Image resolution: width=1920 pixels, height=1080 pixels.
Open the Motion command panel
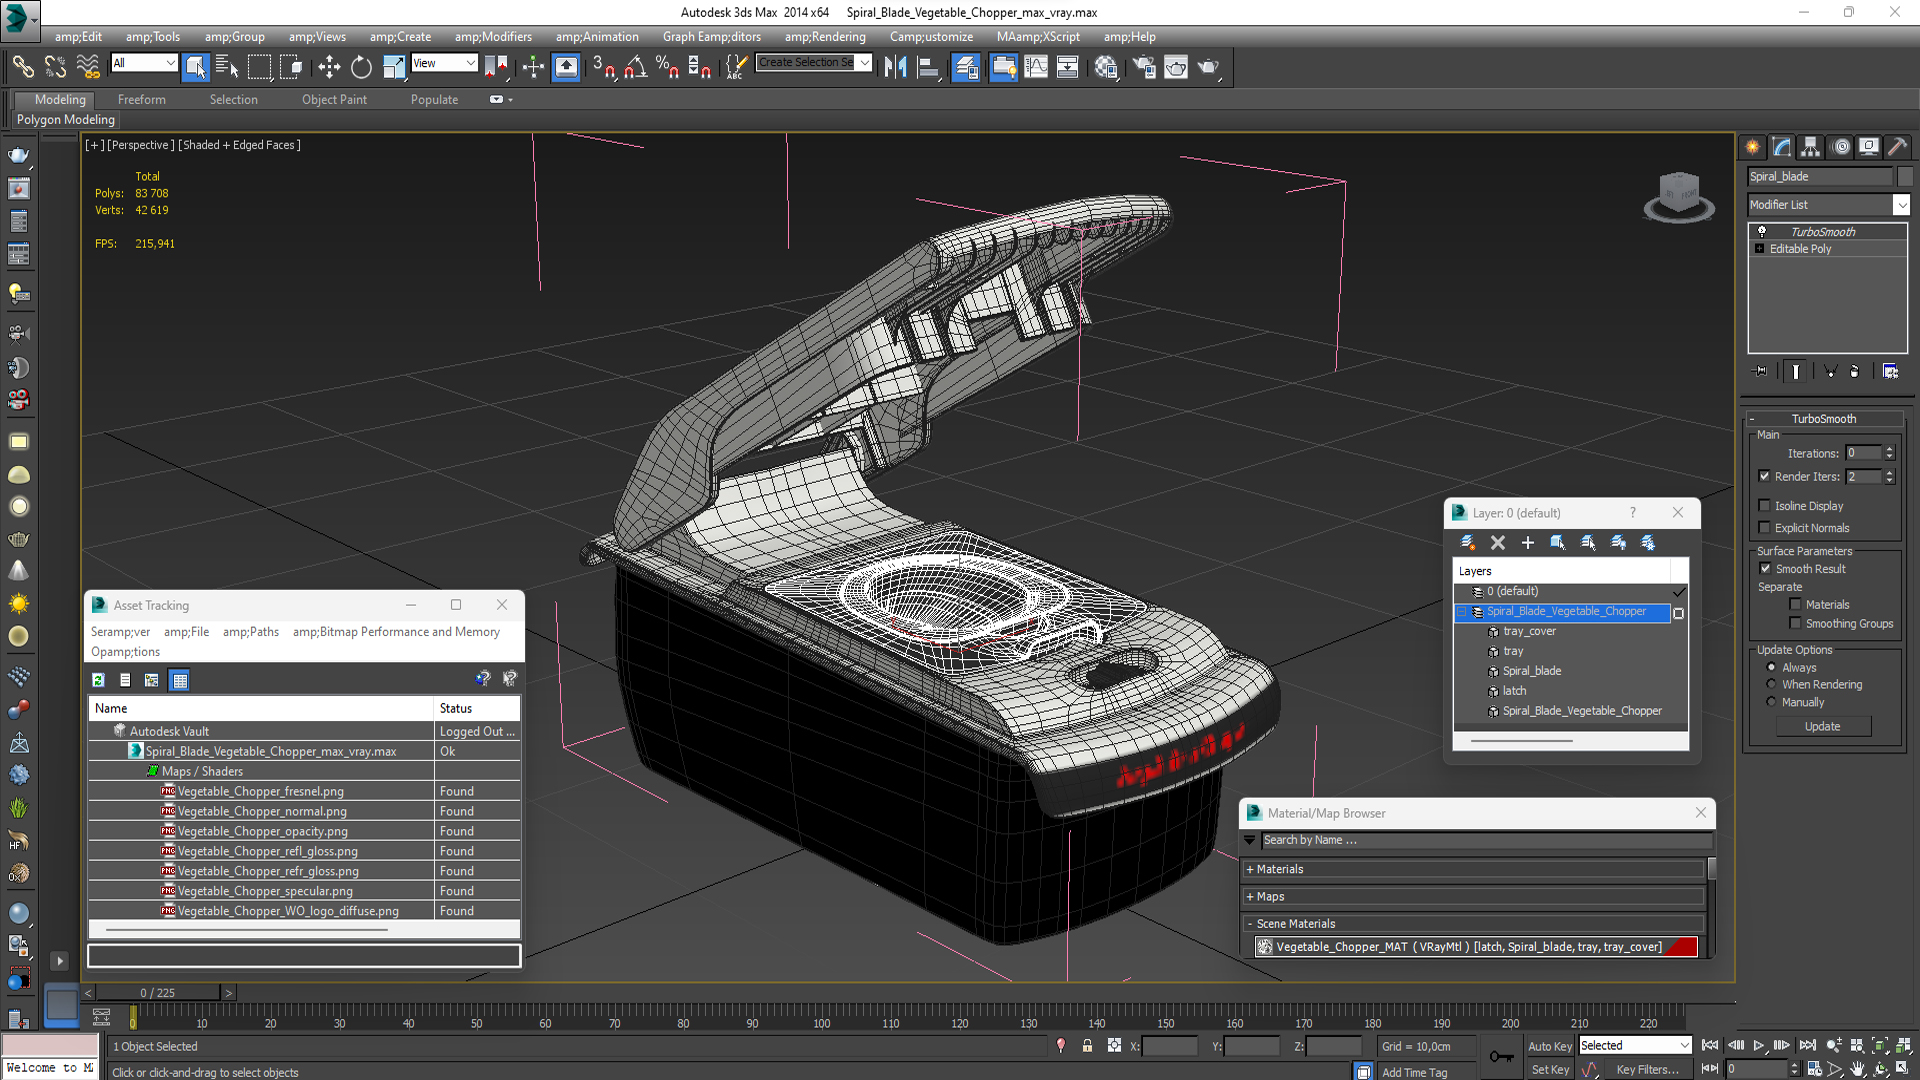tap(1841, 147)
